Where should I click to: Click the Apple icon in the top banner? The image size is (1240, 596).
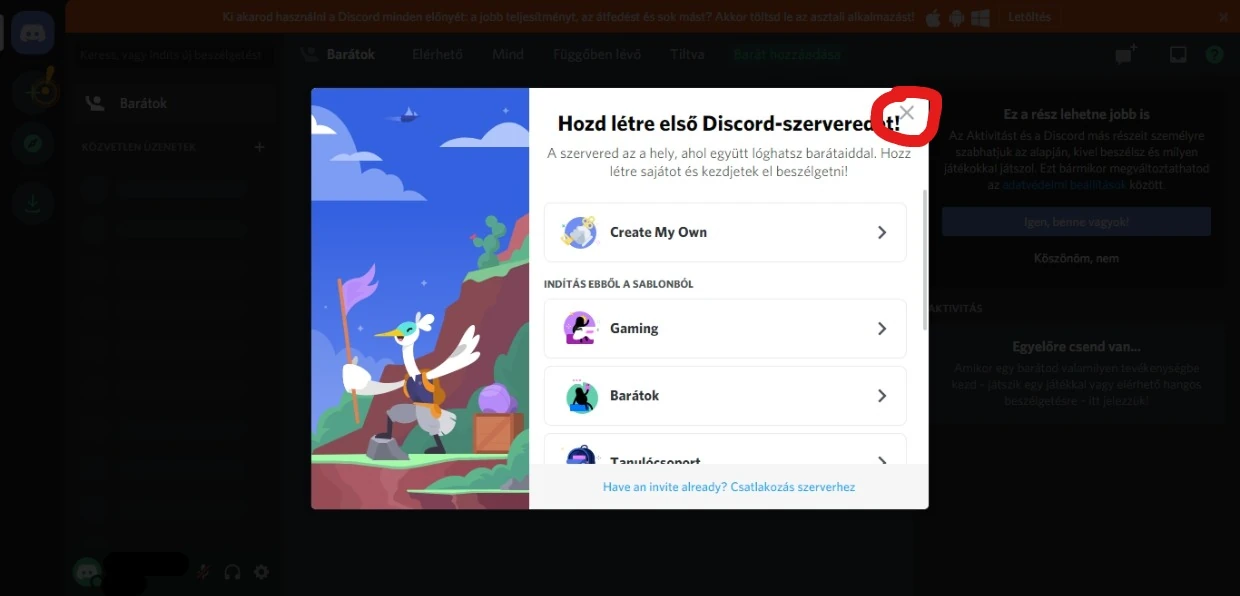(933, 18)
